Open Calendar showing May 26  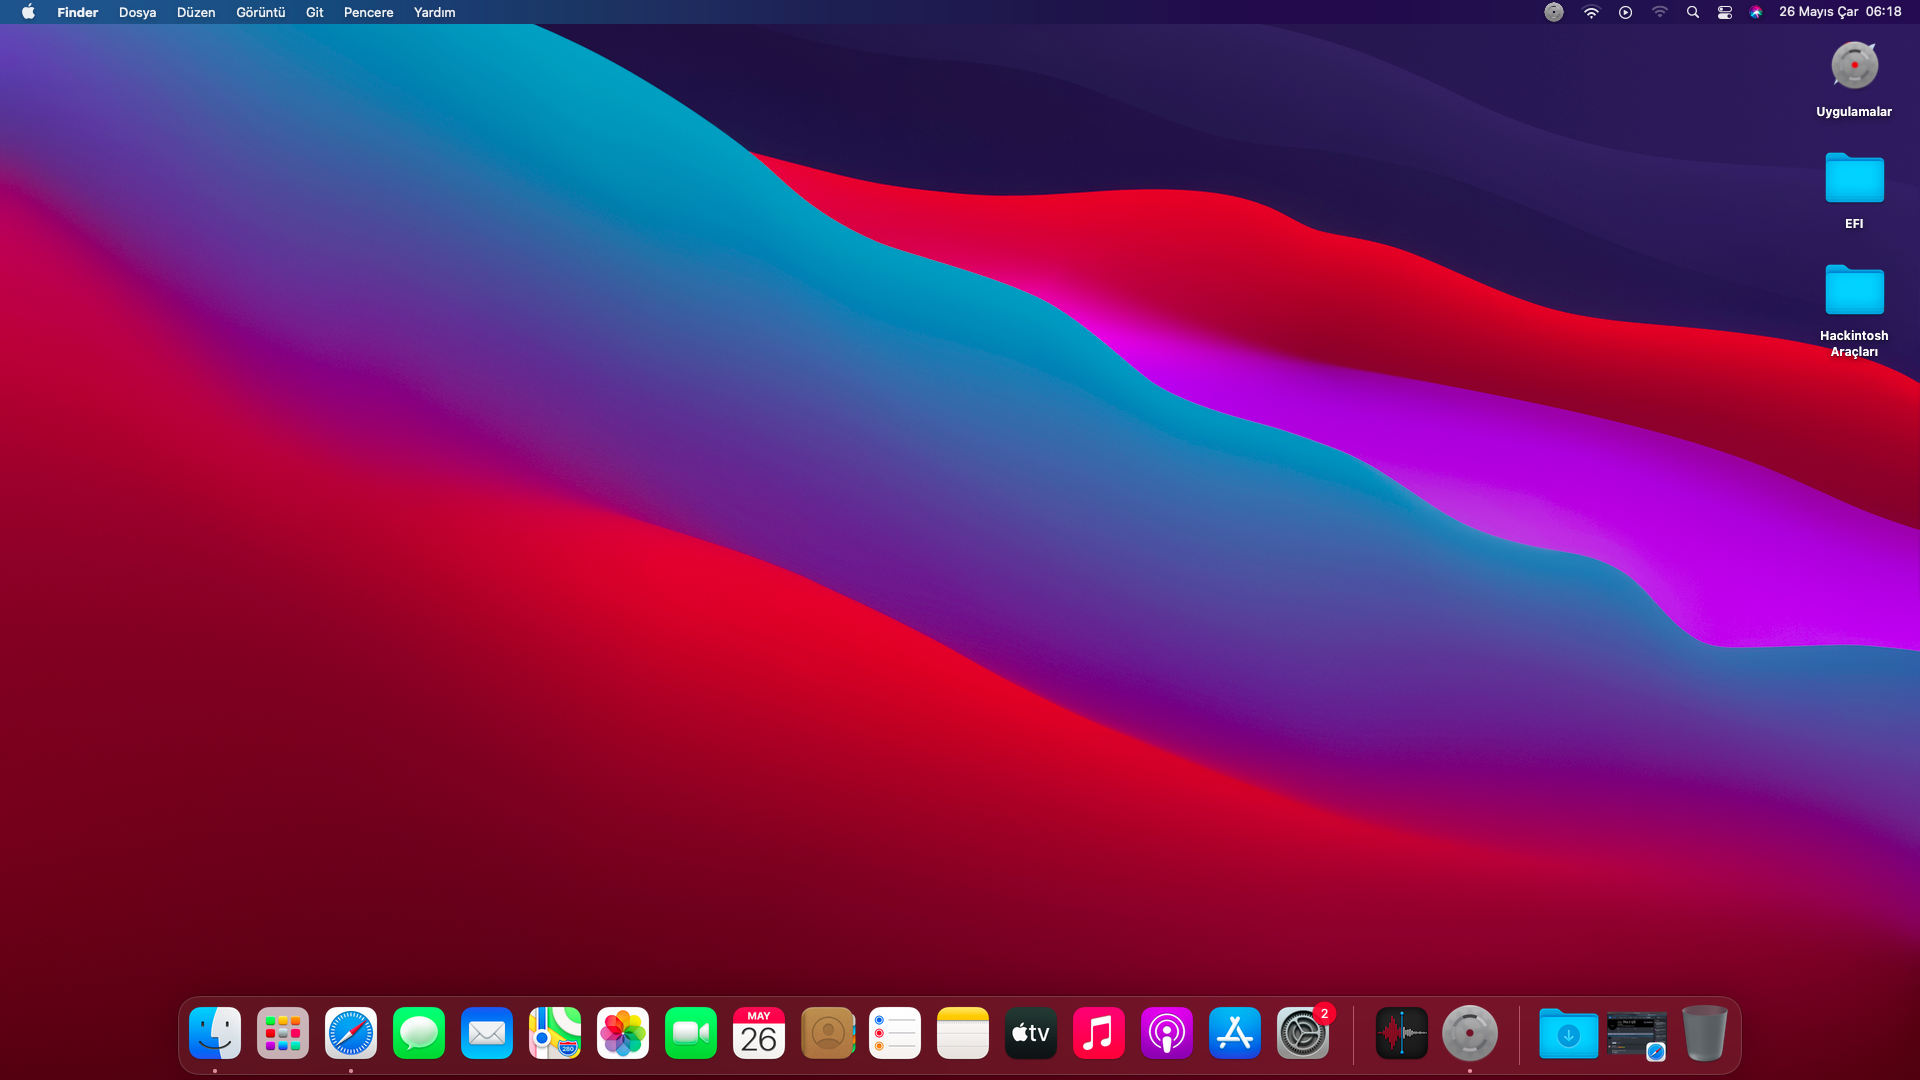(759, 1033)
